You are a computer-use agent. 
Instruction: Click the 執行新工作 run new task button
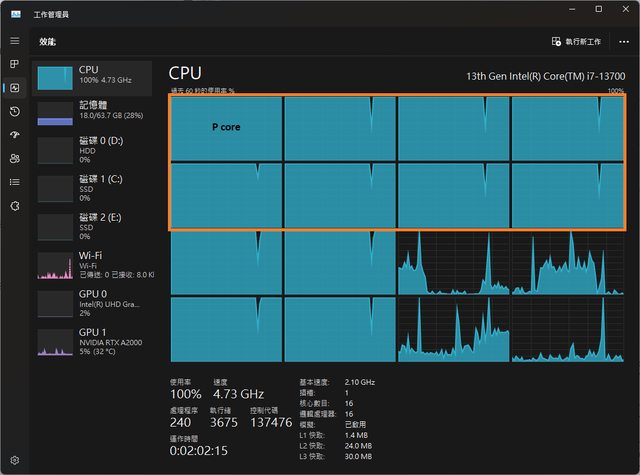coord(576,42)
